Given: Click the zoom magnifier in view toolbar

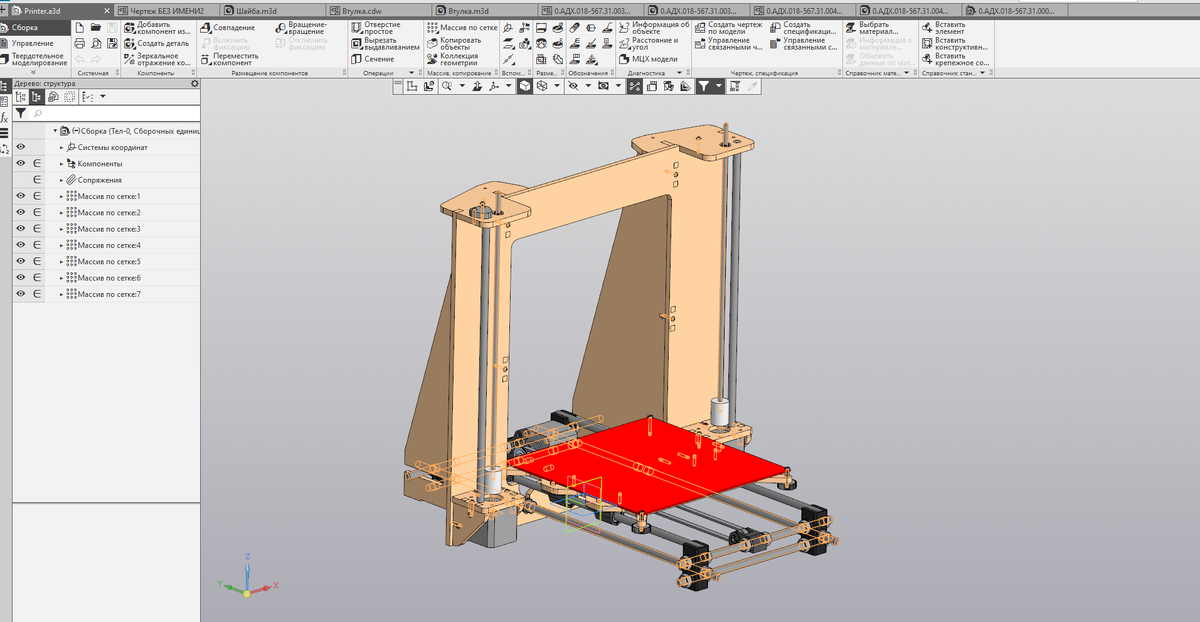Looking at the screenshot, I should (448, 87).
